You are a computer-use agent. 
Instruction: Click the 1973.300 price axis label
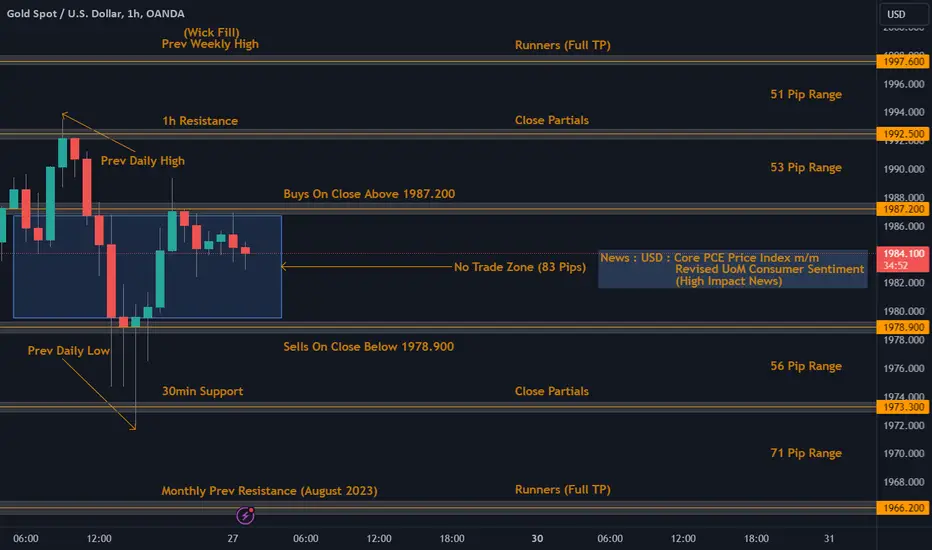click(902, 407)
